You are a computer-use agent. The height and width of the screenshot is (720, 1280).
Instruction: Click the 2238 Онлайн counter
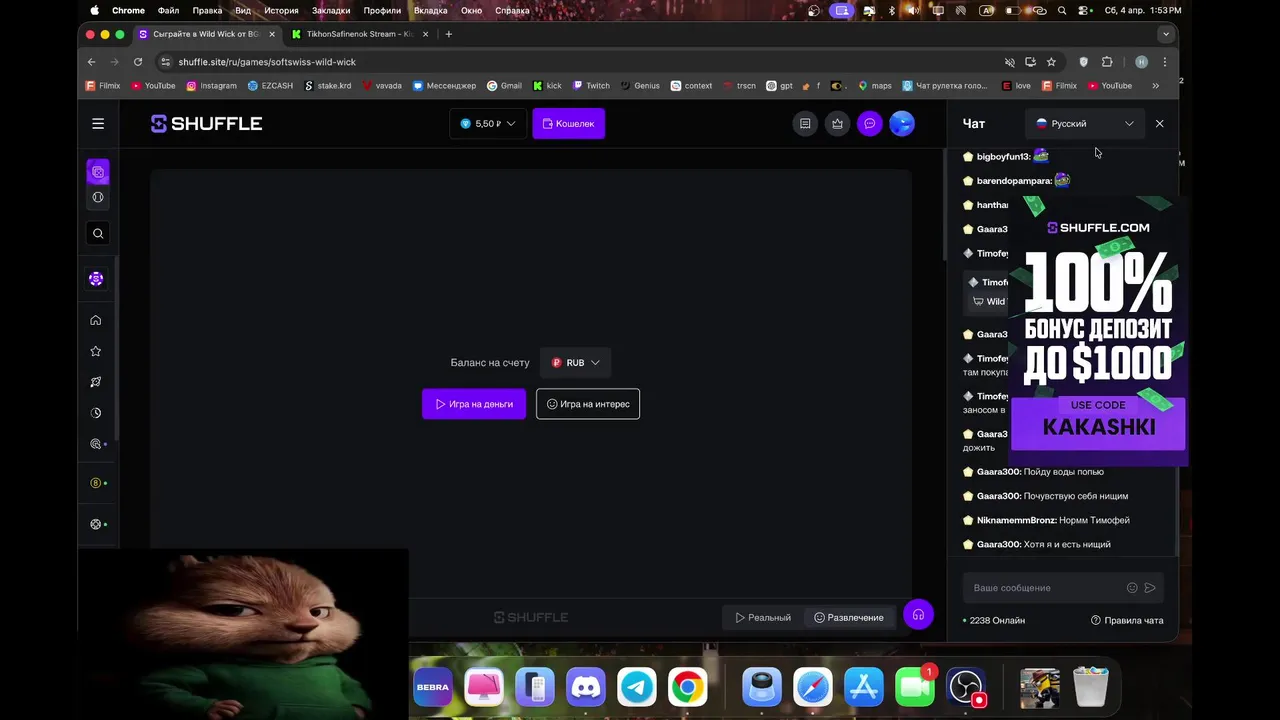(x=994, y=620)
